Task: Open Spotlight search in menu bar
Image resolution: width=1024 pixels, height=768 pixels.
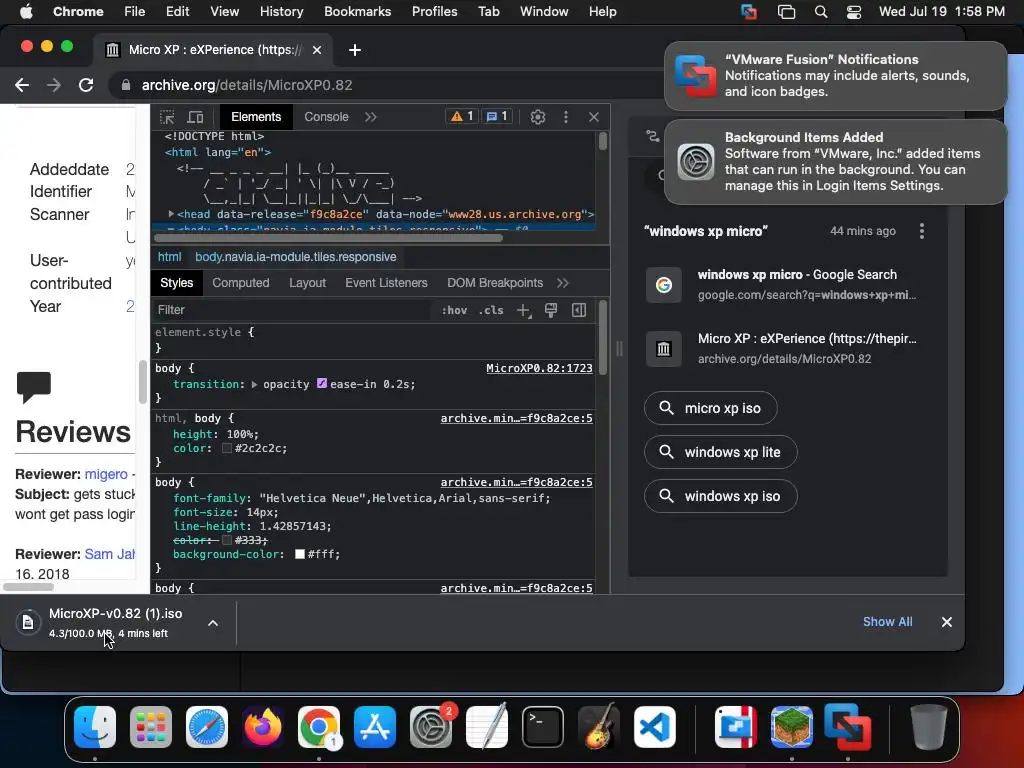Action: 821,12
